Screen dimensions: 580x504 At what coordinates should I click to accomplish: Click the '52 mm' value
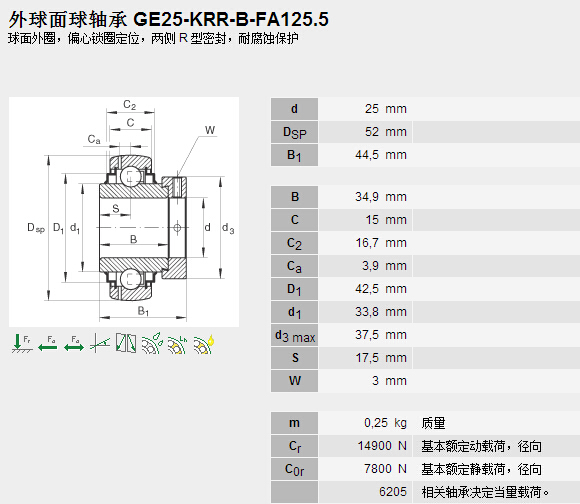(385, 132)
